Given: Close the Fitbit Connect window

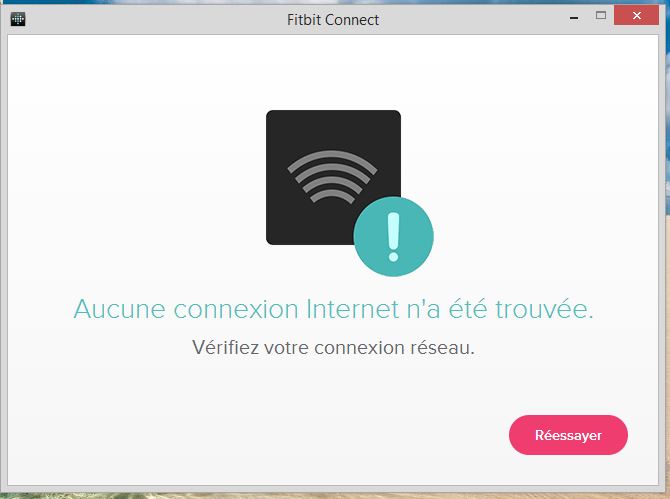Looking at the screenshot, I should (x=636, y=16).
